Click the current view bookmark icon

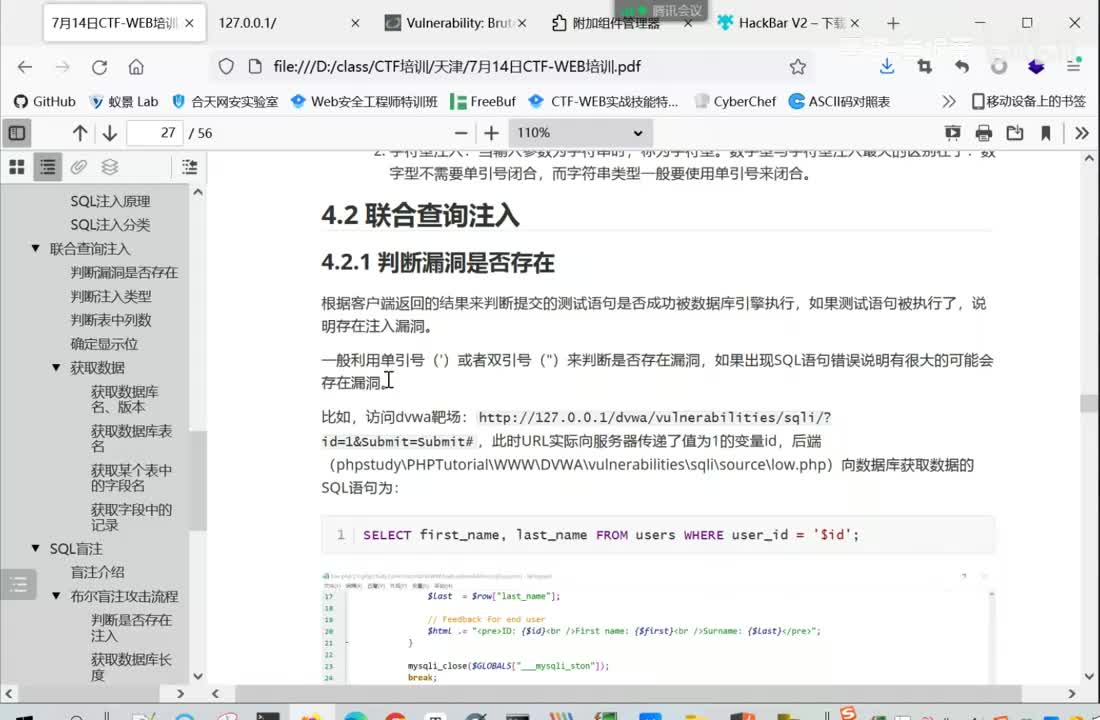tap(1045, 133)
